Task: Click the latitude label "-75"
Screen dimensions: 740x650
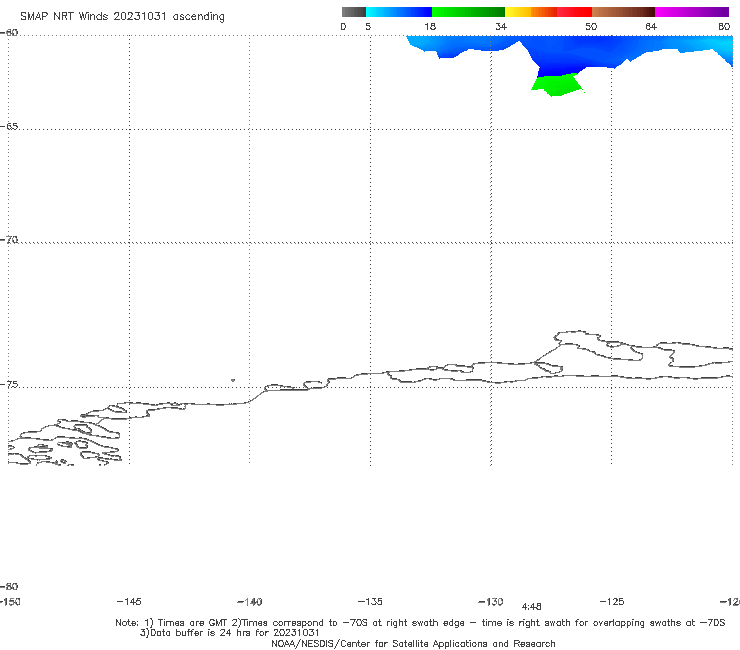Action: click(x=9, y=385)
